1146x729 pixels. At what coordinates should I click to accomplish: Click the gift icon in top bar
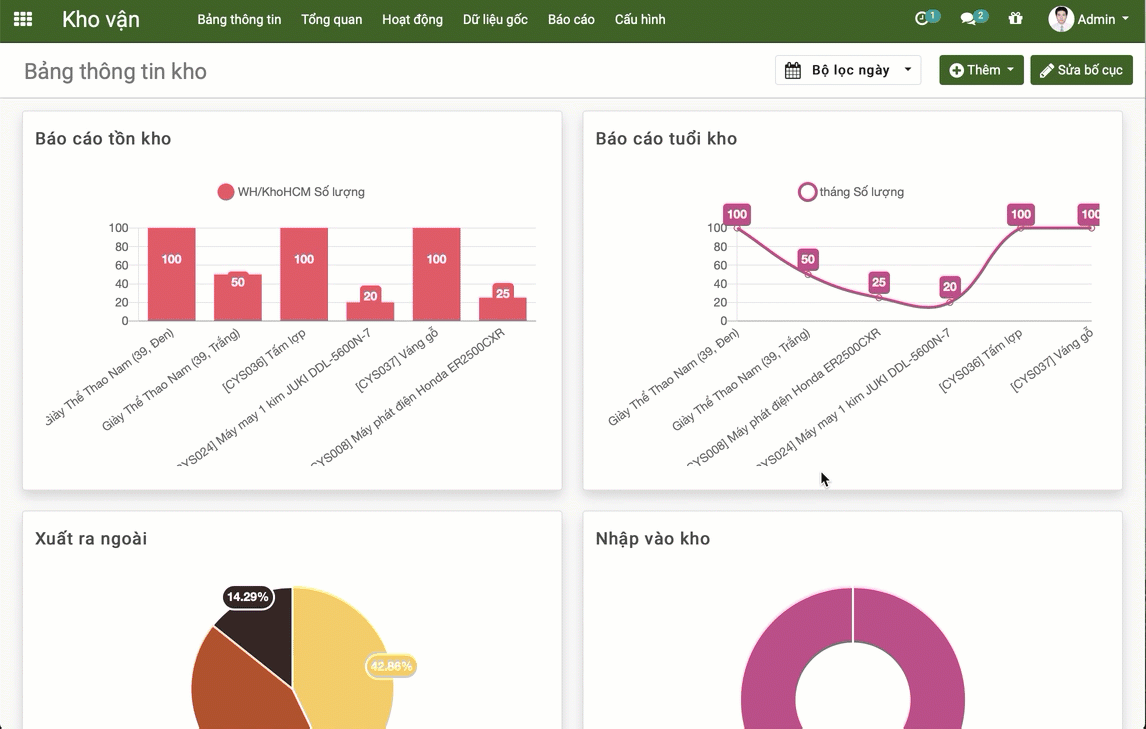(x=1015, y=19)
